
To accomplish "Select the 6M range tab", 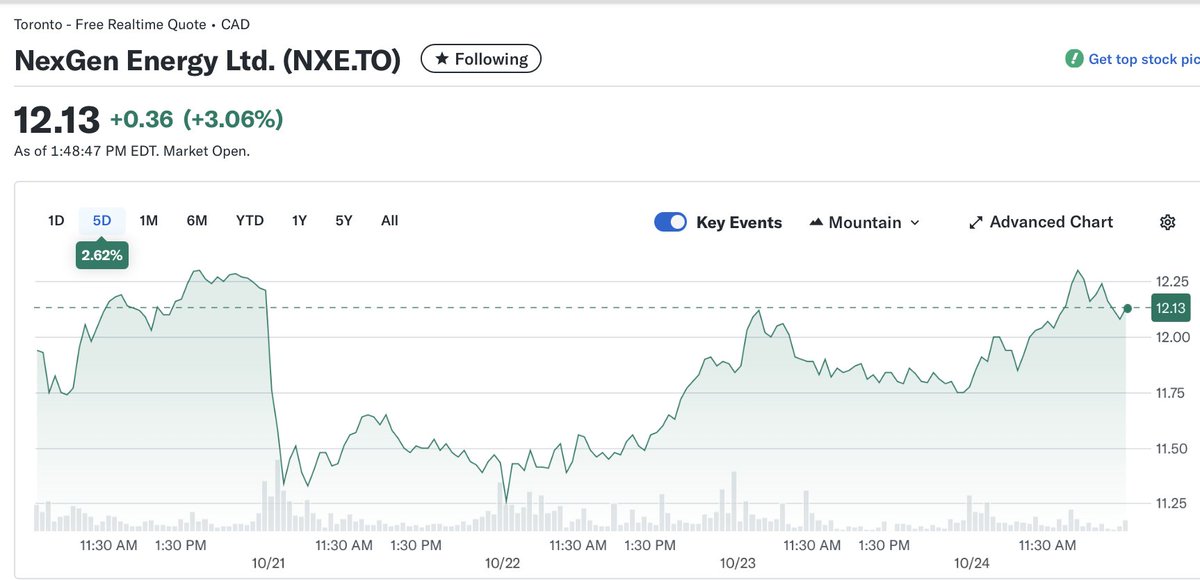I will coord(197,220).
